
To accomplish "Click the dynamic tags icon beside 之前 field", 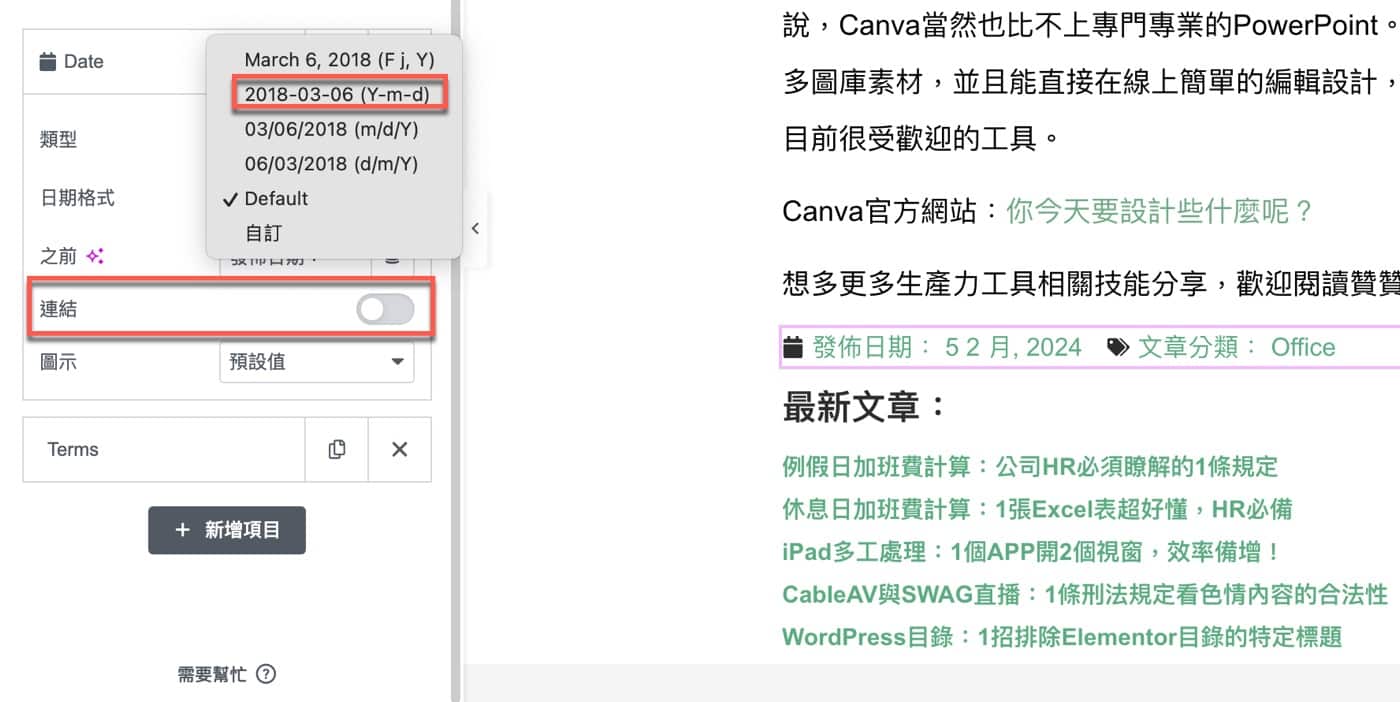I will point(393,258).
